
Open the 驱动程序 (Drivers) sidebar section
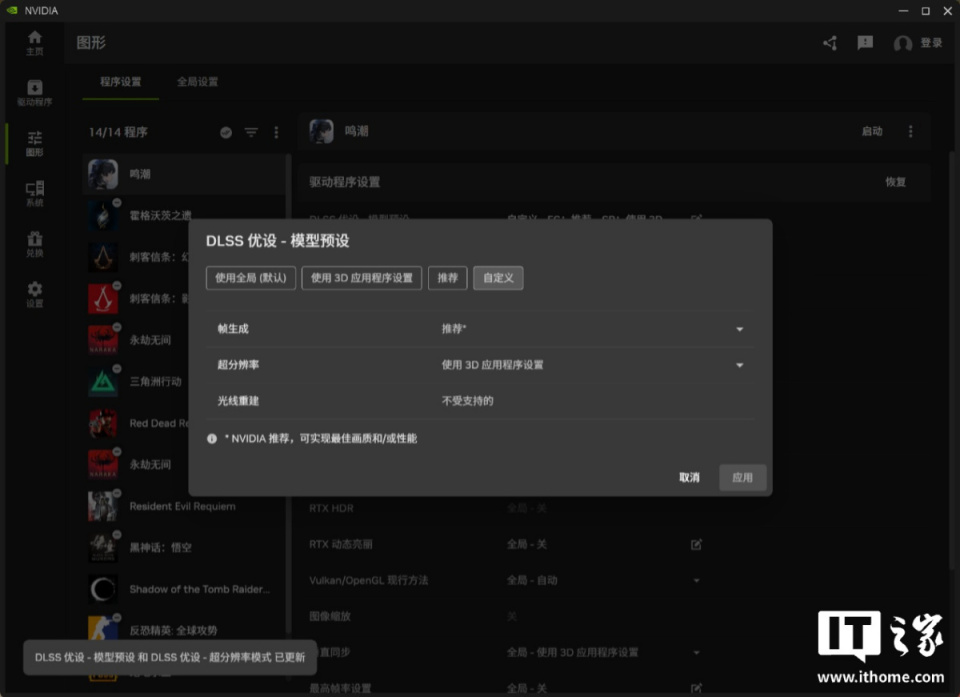point(34,92)
